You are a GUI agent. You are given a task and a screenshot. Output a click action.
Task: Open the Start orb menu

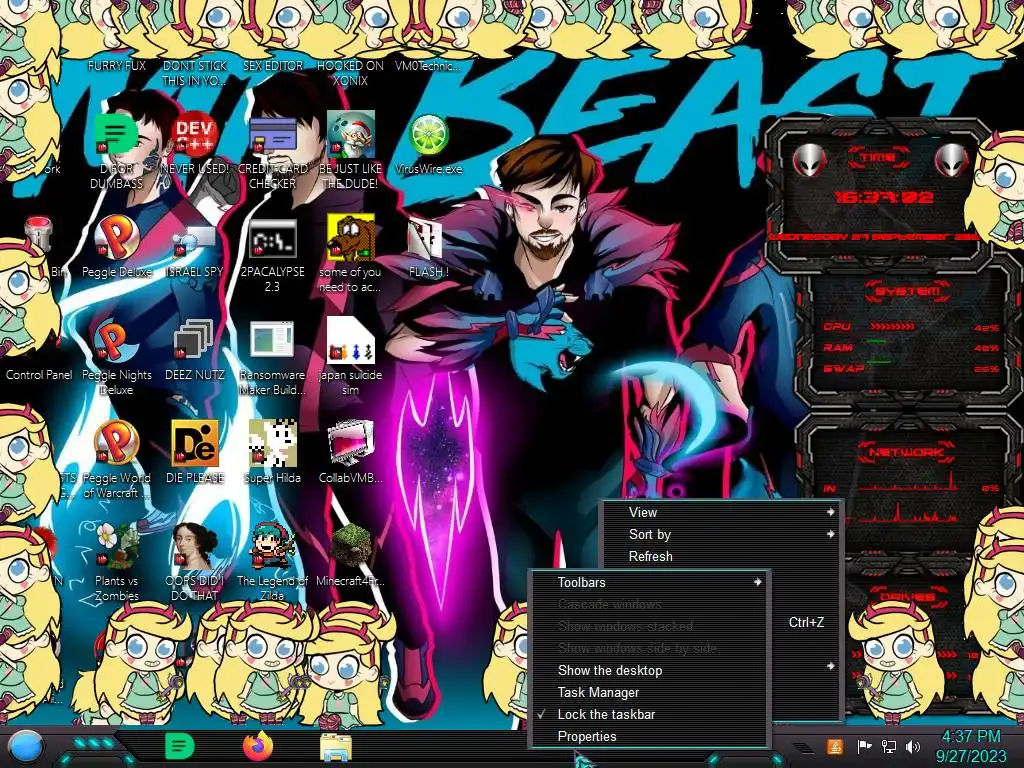(x=27, y=746)
